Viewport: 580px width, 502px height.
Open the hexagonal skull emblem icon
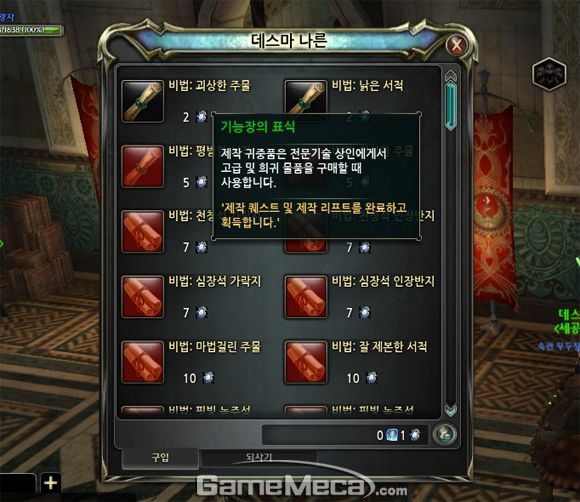point(549,74)
